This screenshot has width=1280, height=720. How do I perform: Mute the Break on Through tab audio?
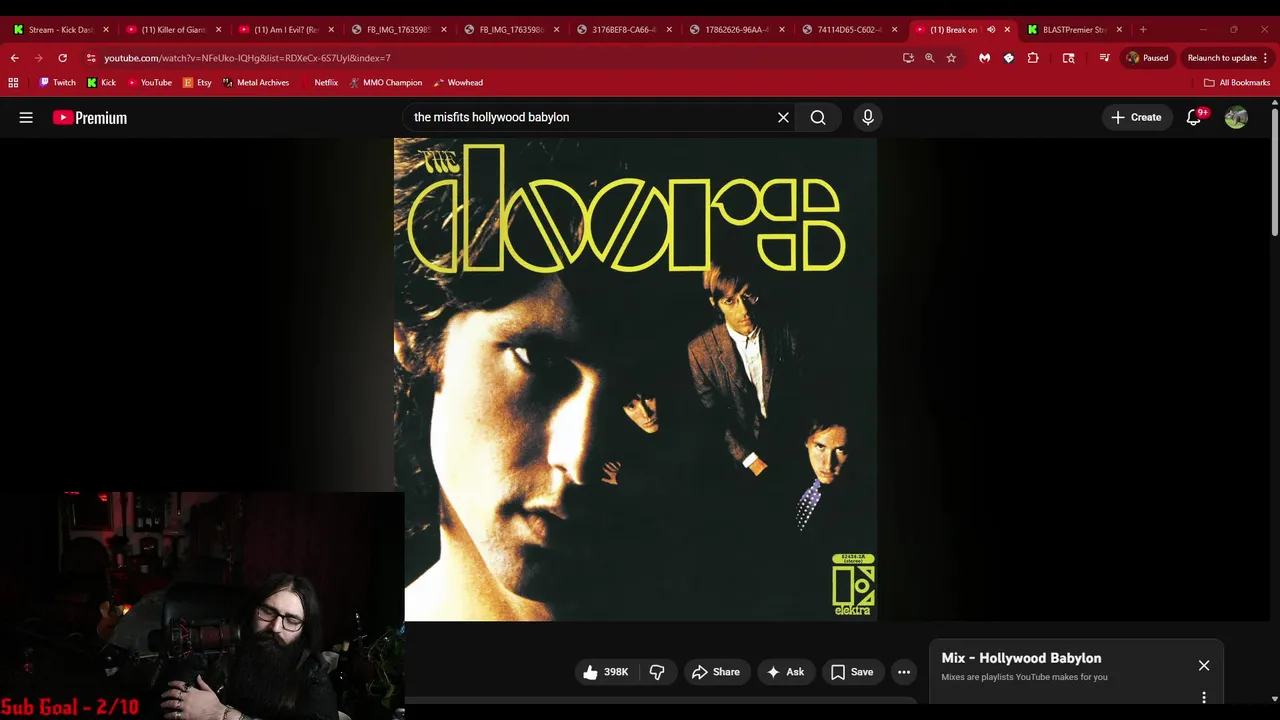pyautogui.click(x=991, y=29)
